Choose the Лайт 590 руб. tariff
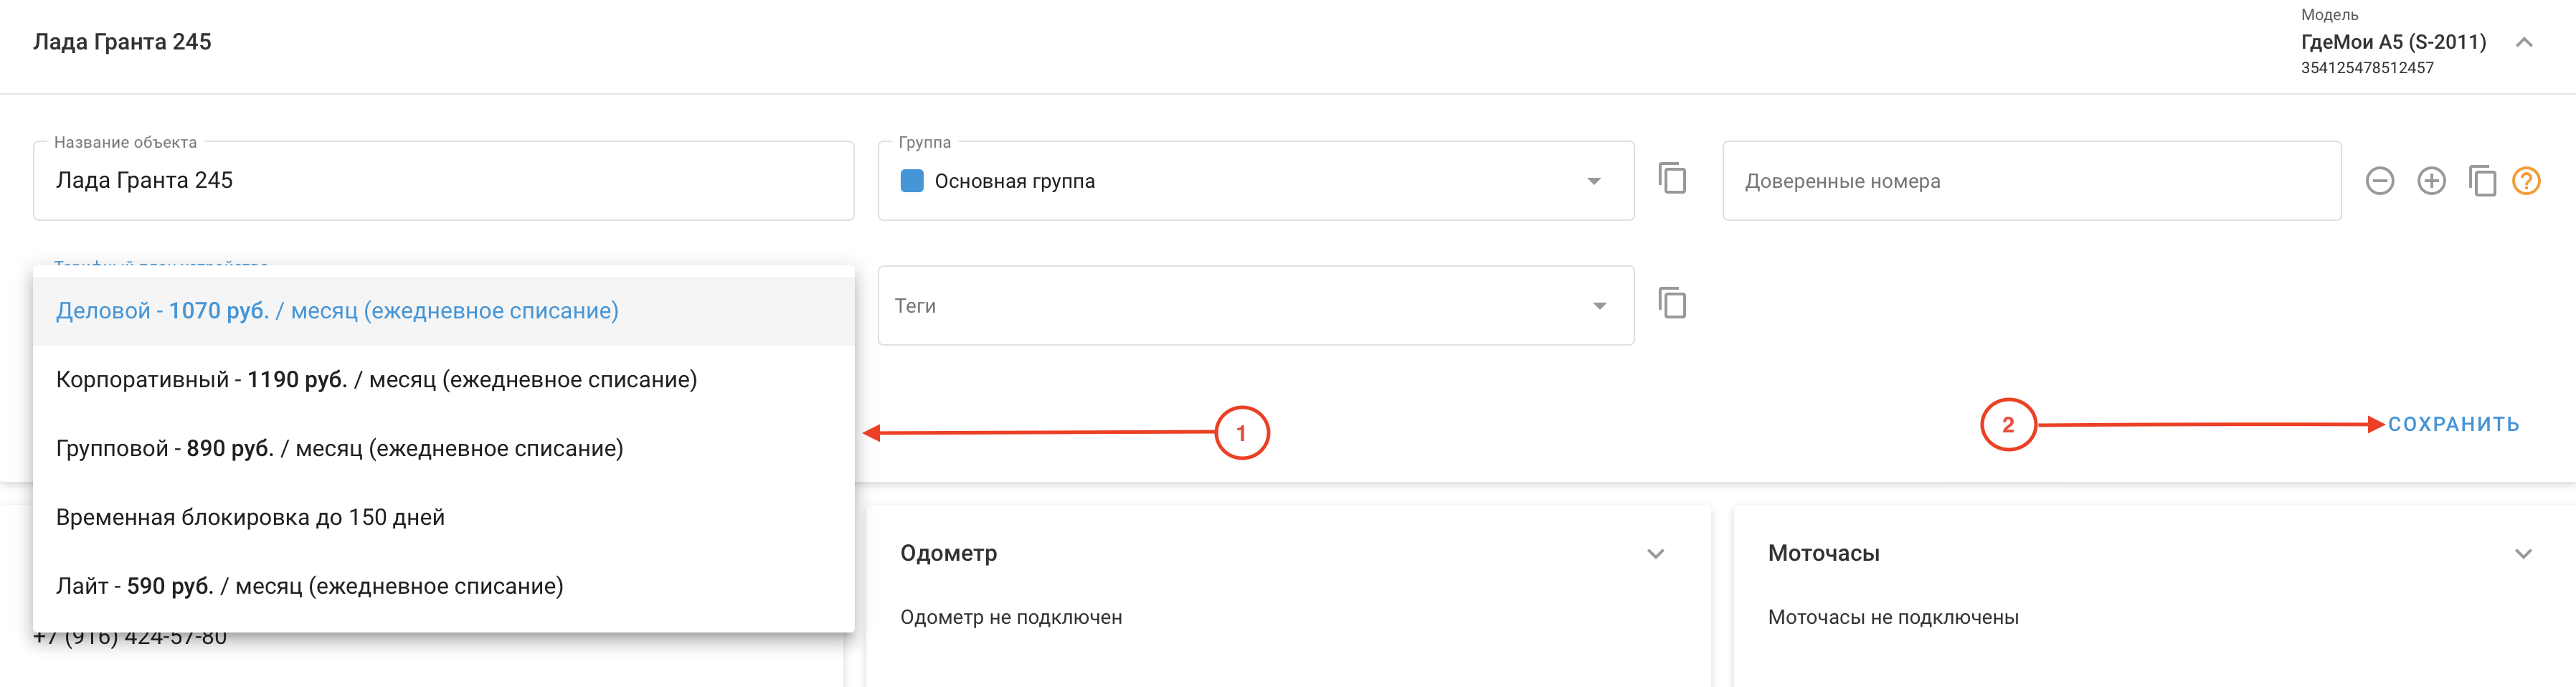2576x687 pixels. tap(309, 586)
